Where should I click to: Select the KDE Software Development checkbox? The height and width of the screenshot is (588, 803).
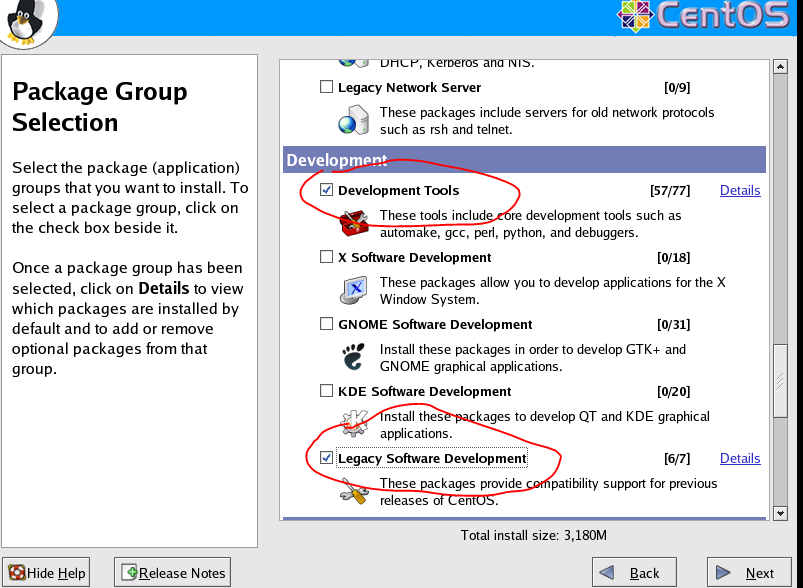click(326, 391)
